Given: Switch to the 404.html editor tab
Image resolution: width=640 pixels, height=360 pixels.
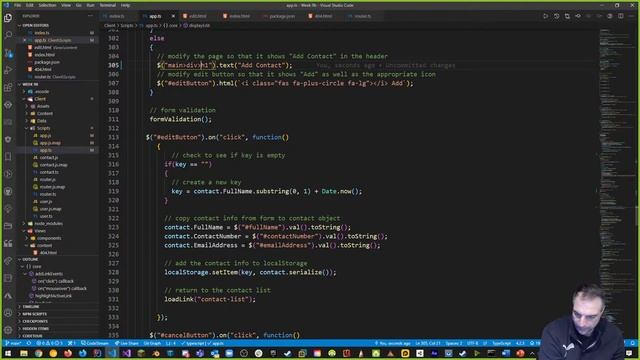Looking at the screenshot, I should [323, 16].
